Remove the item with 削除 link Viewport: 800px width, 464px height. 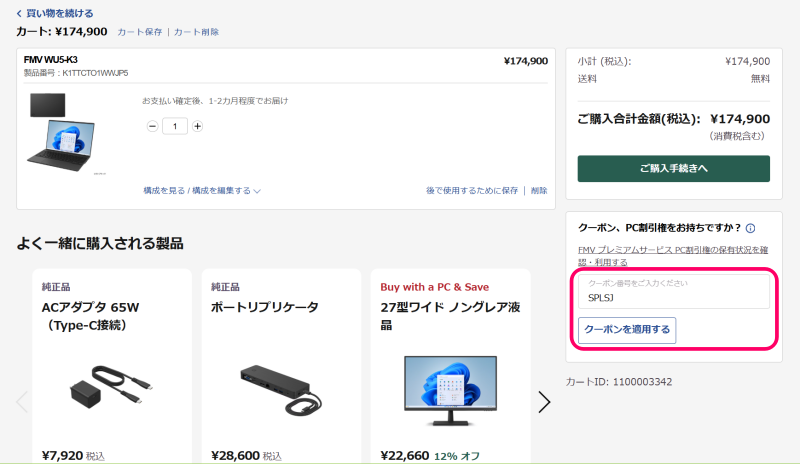pyautogui.click(x=539, y=190)
